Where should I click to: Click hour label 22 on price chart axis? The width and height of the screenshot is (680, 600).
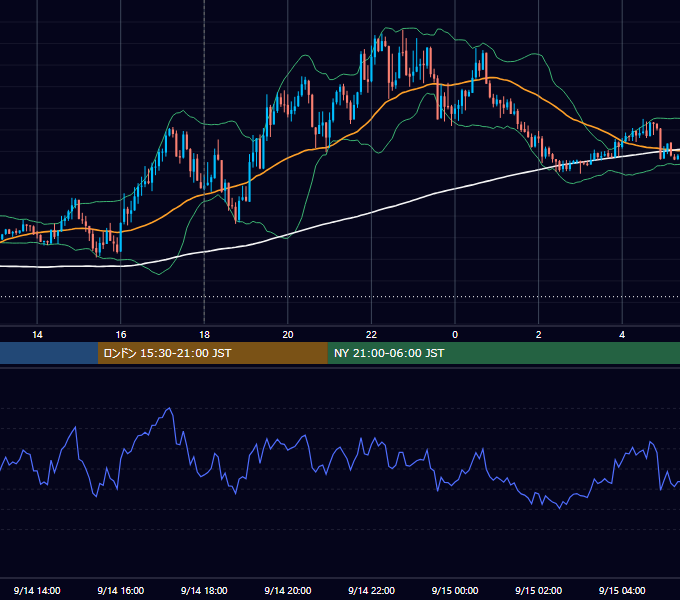coord(371,335)
